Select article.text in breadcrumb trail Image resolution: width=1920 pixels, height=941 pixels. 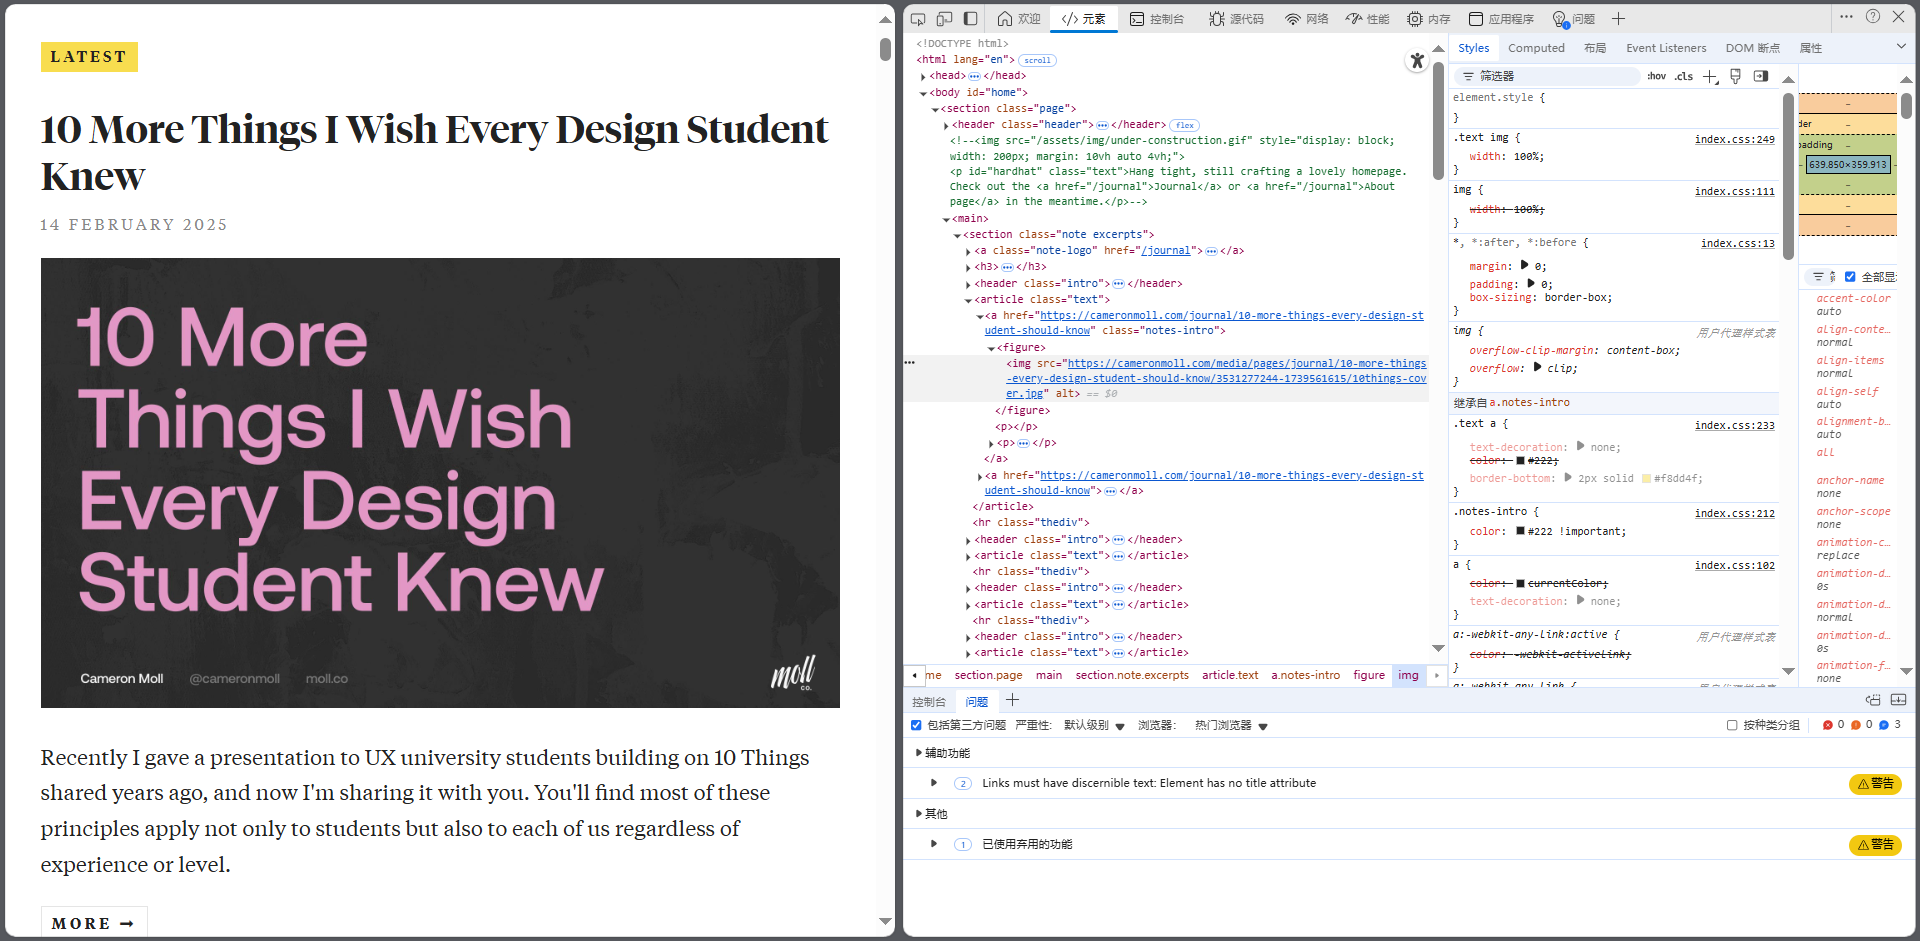(x=1230, y=675)
